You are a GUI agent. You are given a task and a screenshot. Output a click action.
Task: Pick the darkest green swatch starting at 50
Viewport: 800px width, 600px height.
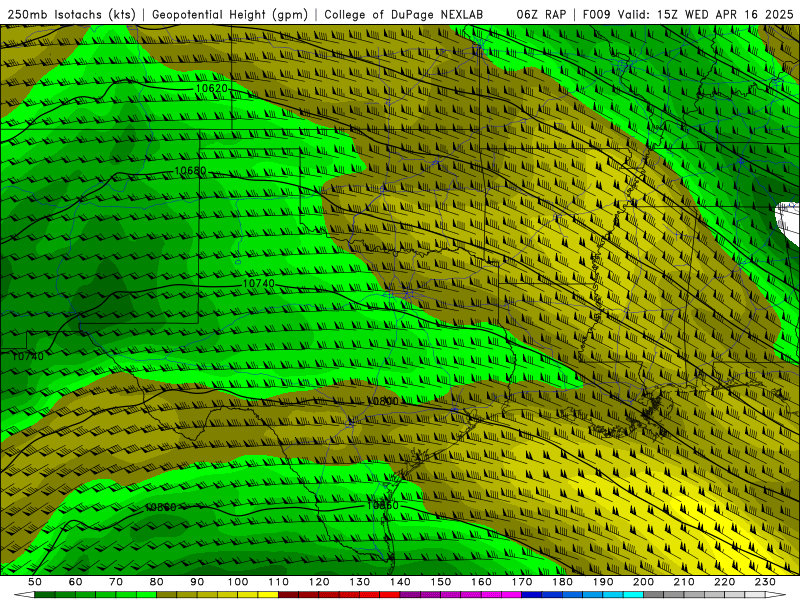45,595
